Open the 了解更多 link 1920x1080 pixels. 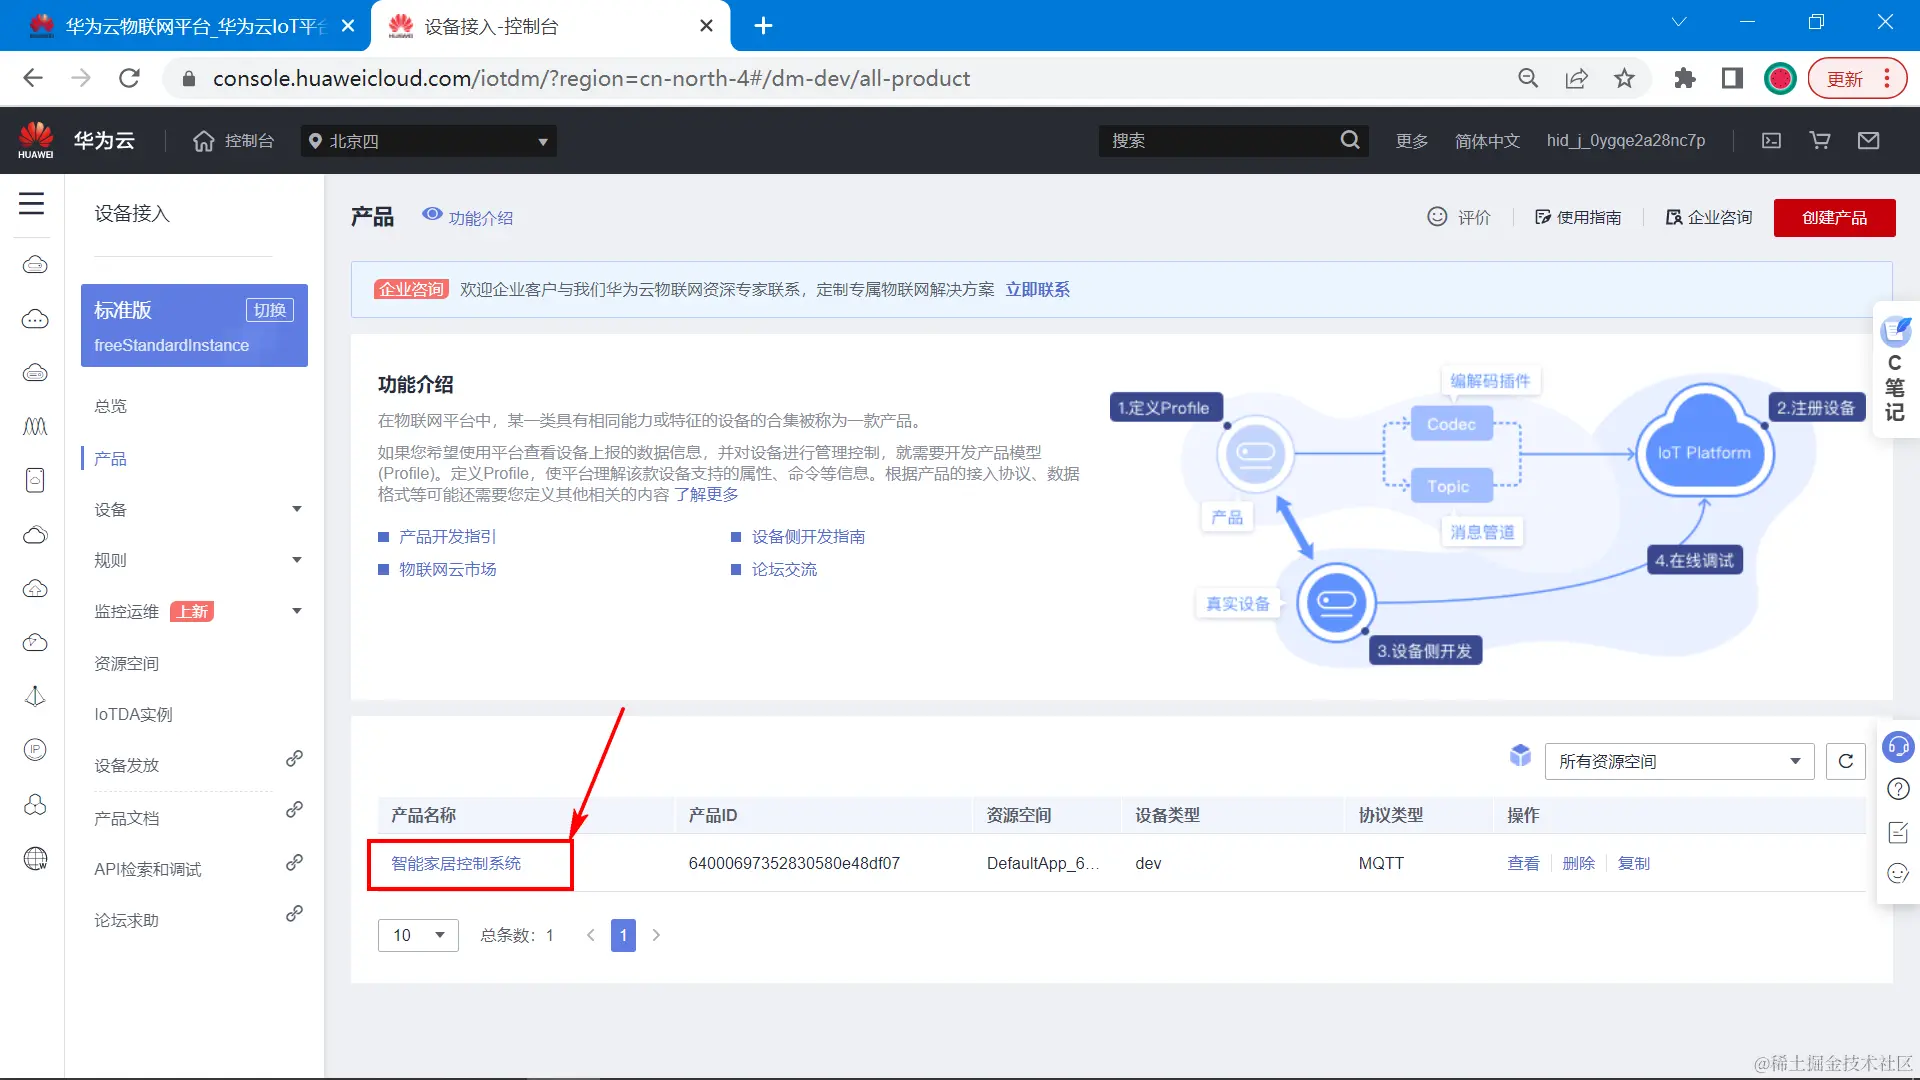pyautogui.click(x=706, y=494)
